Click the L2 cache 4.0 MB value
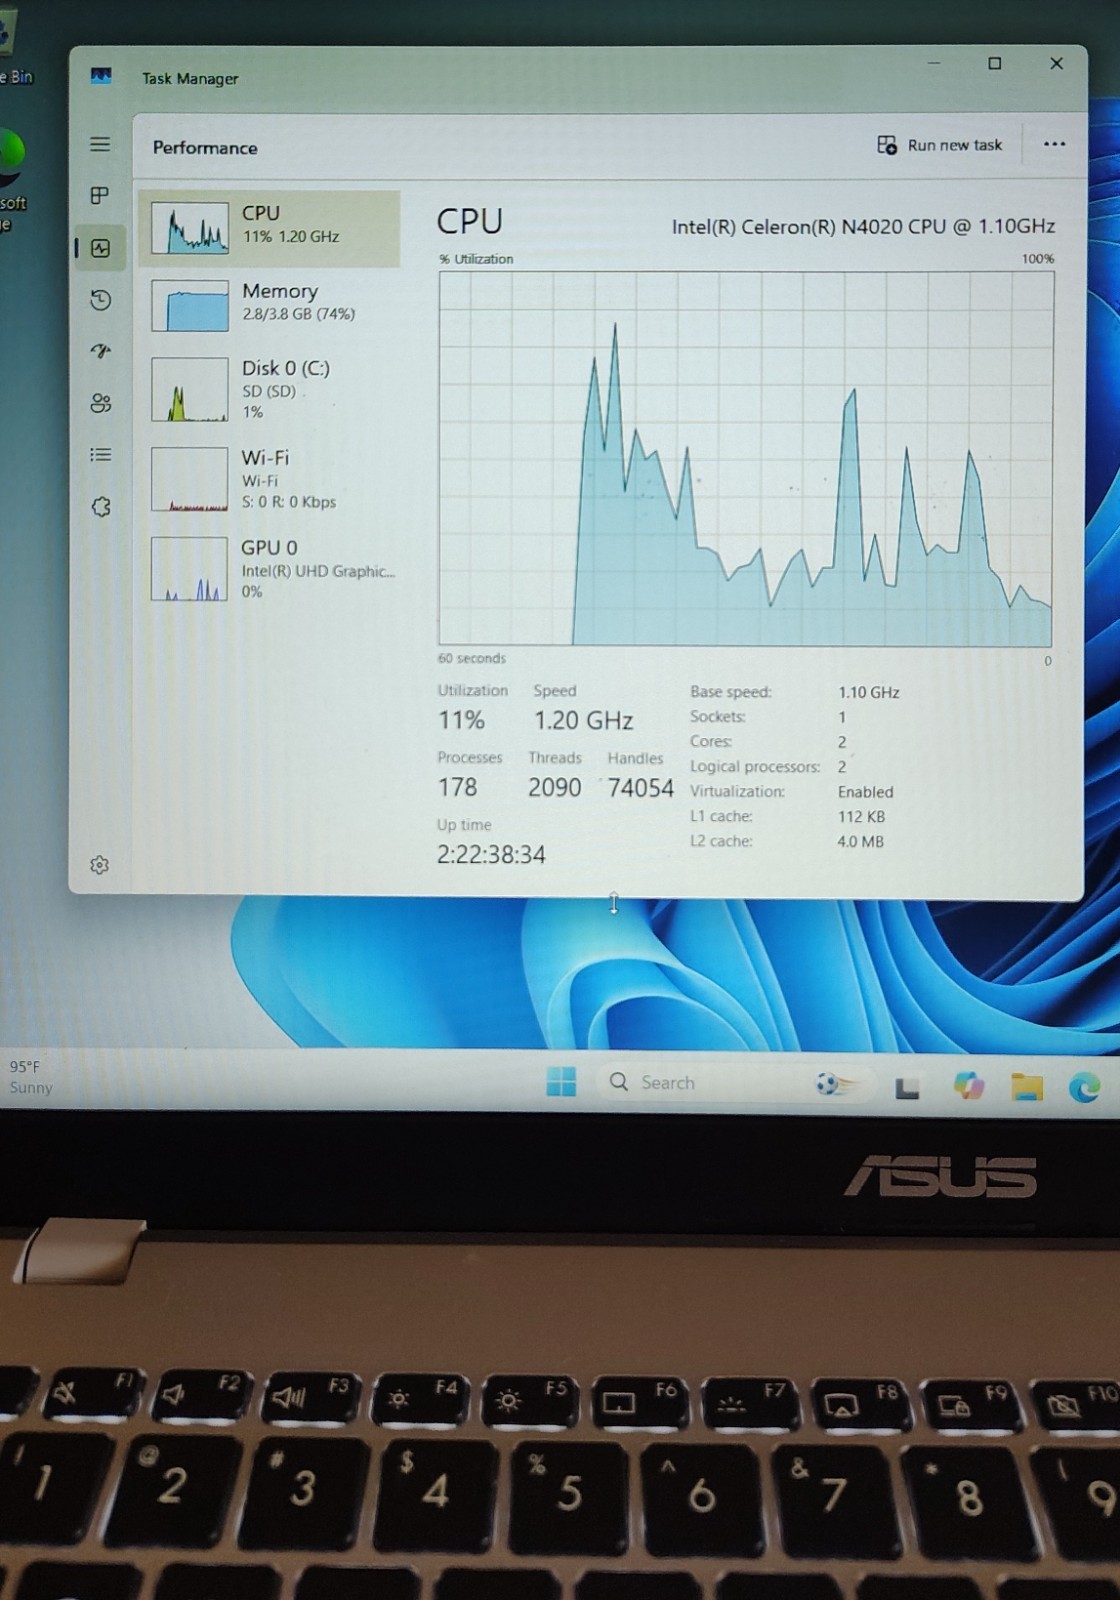Viewport: 1120px width, 1600px height. 861,842
